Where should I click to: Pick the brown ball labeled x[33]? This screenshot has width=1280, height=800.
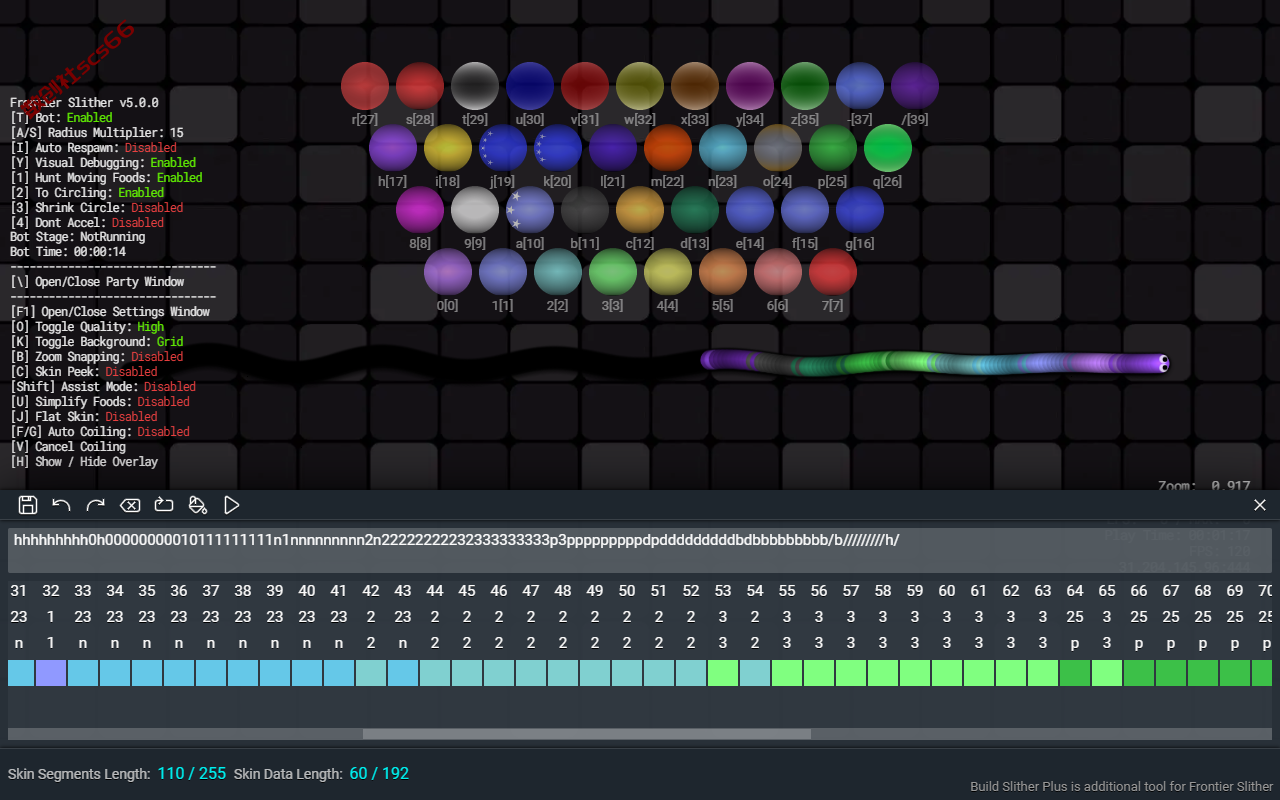695,86
